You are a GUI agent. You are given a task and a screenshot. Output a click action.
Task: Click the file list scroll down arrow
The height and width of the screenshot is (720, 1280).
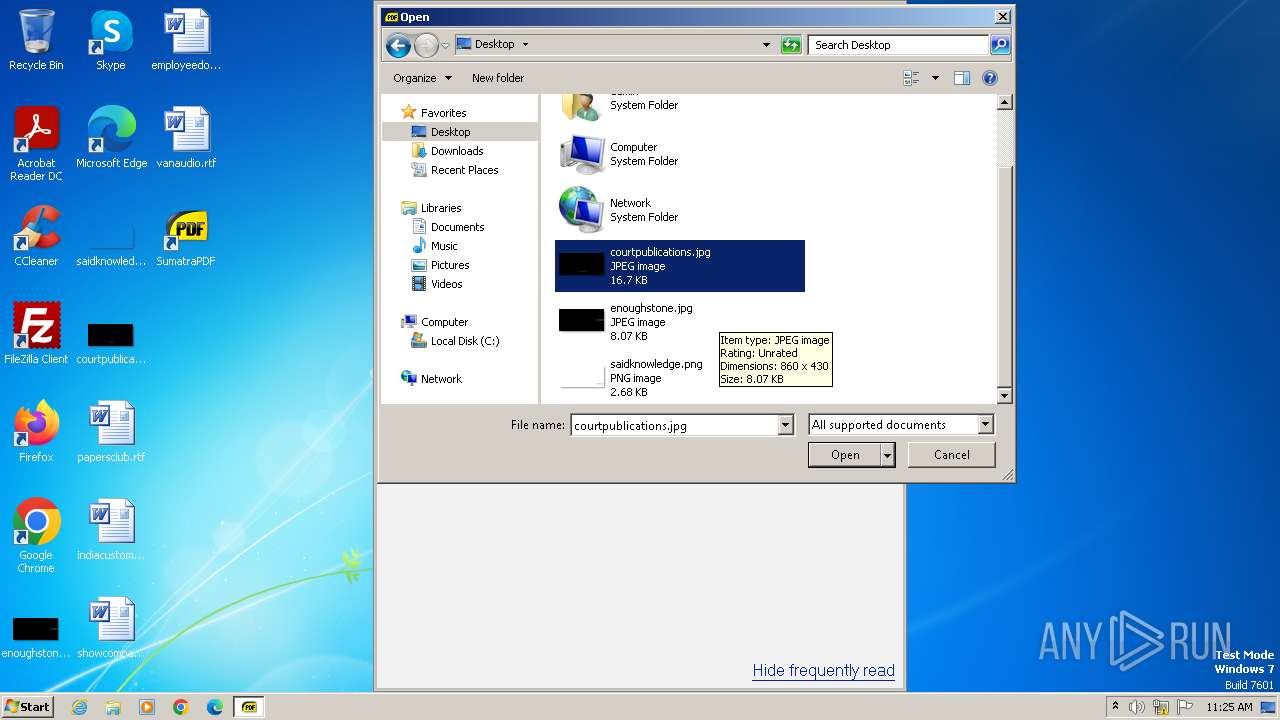(1005, 396)
